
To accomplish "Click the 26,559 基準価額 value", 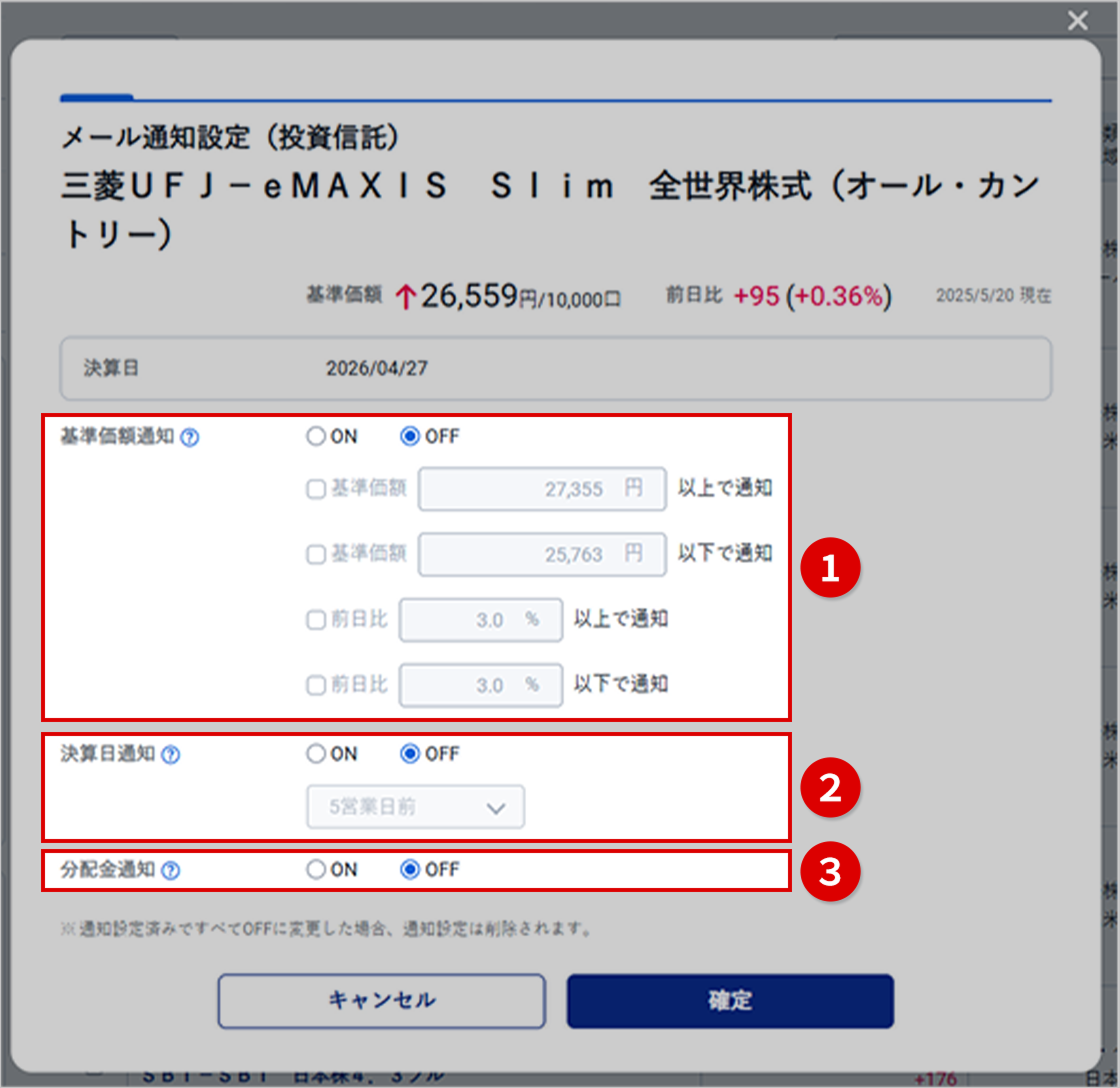I will coord(469,296).
